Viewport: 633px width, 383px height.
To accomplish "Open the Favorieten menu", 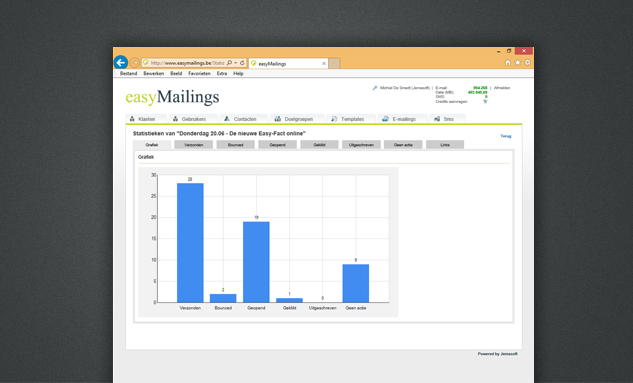I will 199,73.
